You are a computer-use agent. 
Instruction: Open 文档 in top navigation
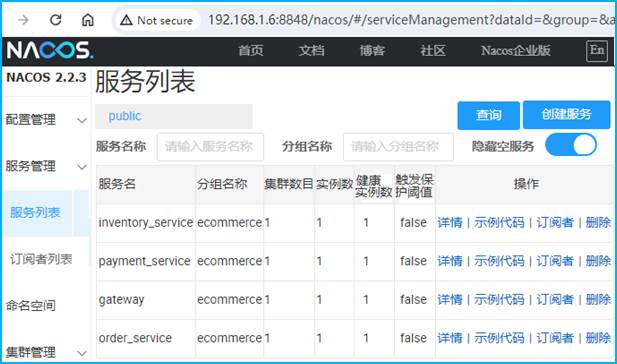[311, 51]
